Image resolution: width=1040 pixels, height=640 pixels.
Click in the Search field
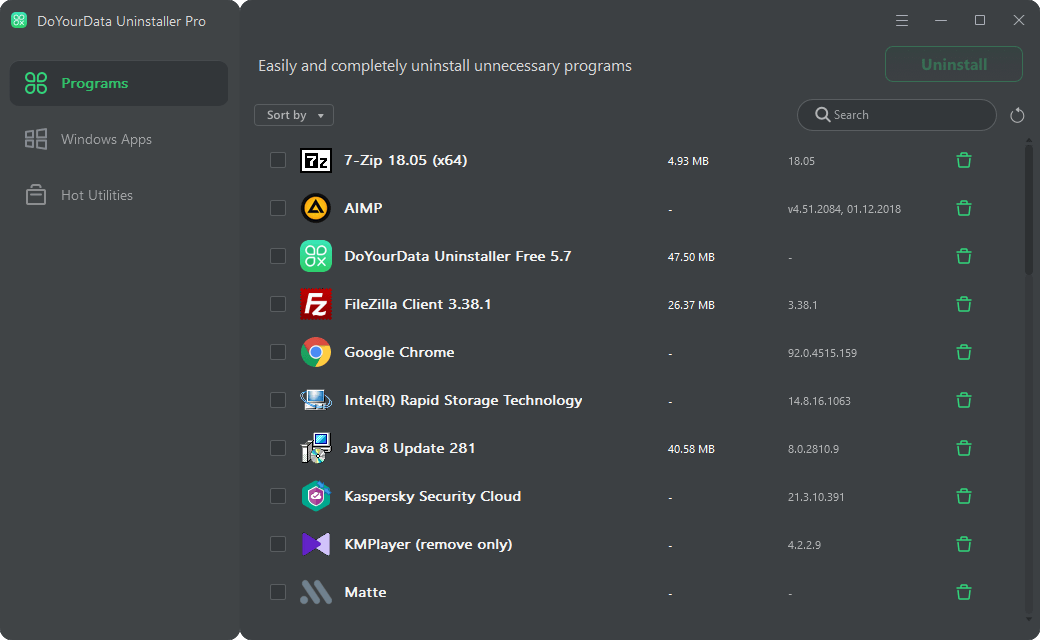[897, 115]
